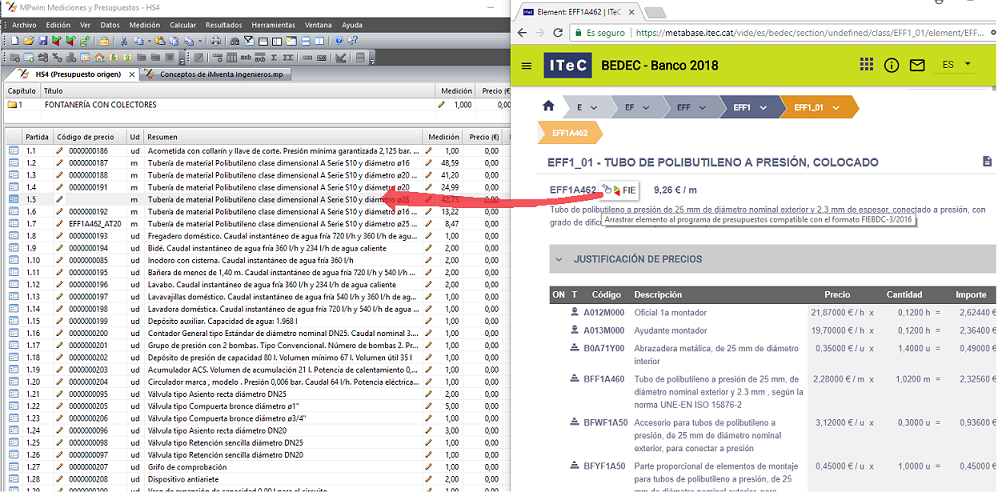This screenshot has height=496, width=998.
Task: Click the hamburger menu in BEDEC page
Action: [x=526, y=66]
